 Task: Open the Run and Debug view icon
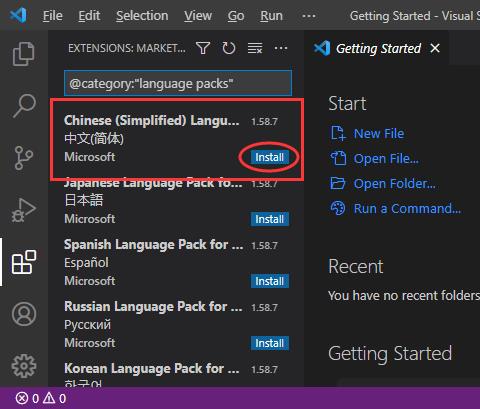[23, 210]
